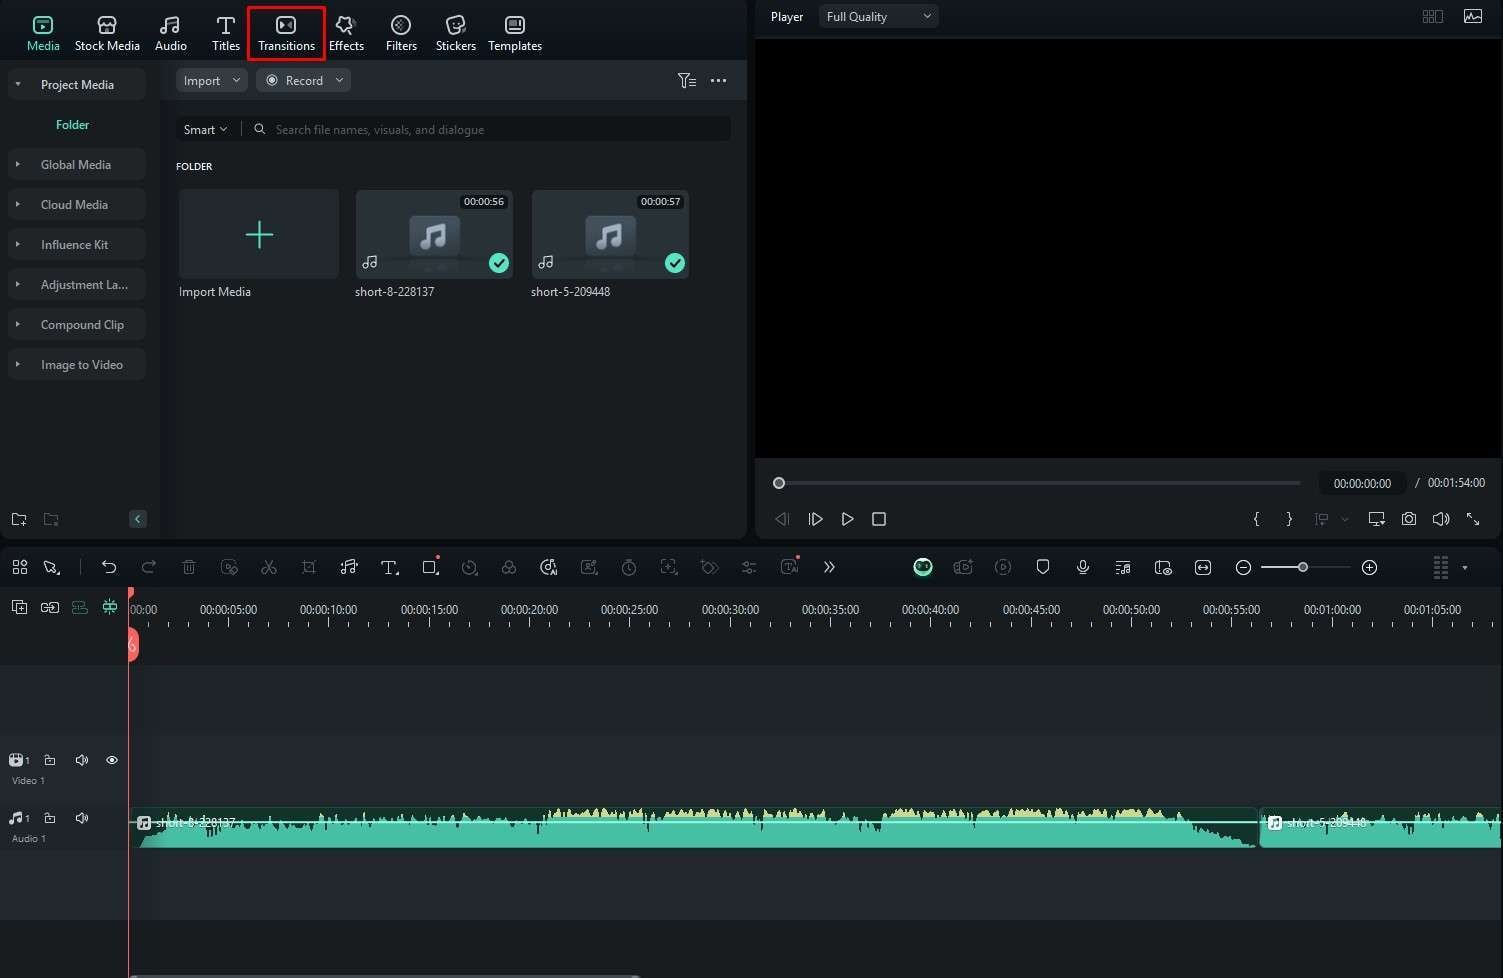Zoom to fit timeline
The image size is (1503, 978).
1203,567
